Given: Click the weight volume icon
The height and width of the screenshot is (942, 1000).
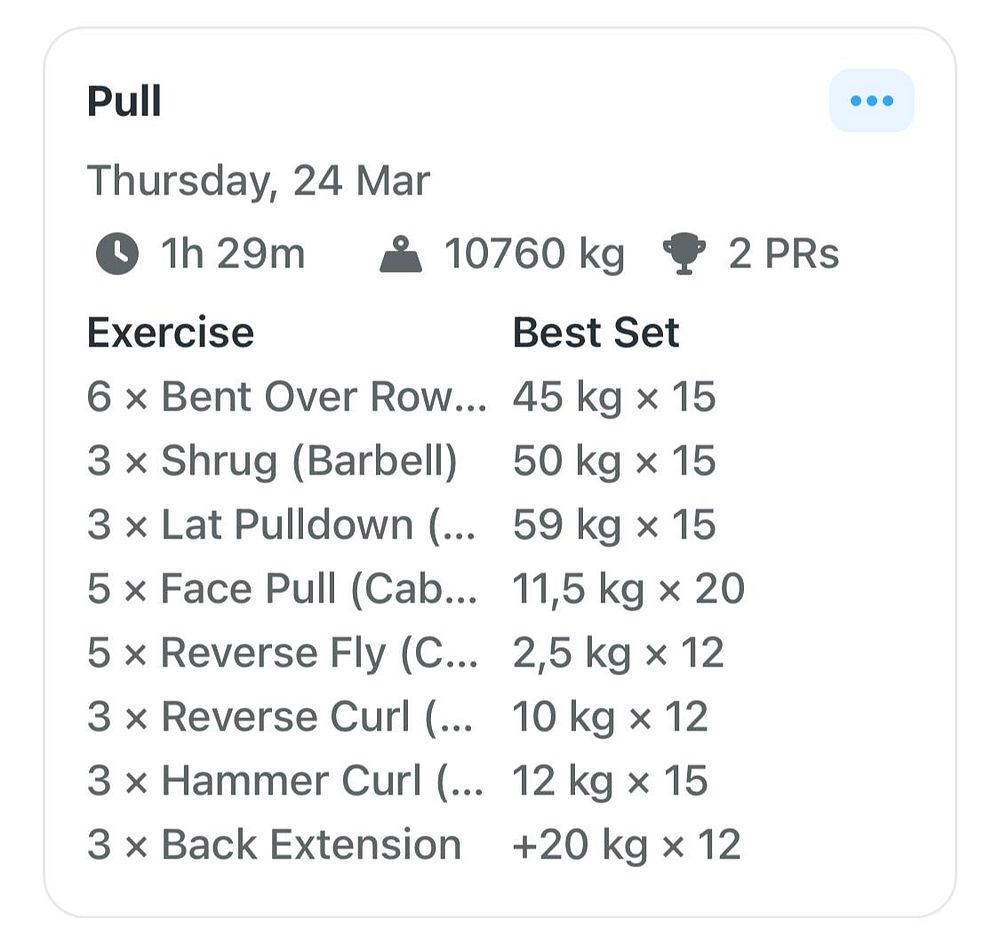Looking at the screenshot, I should coord(401,254).
